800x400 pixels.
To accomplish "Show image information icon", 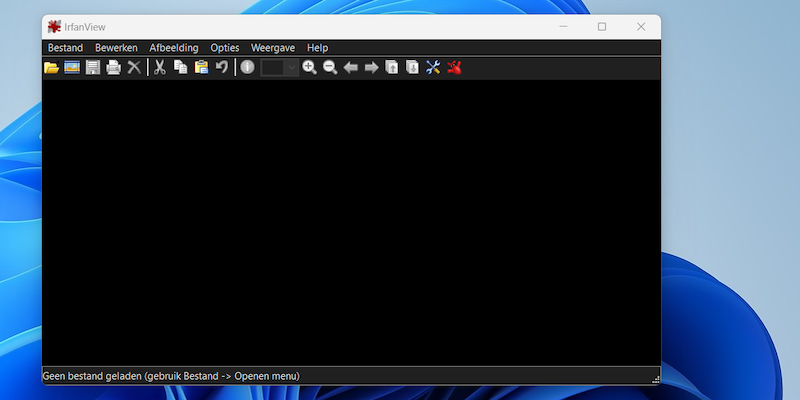I will [247, 68].
